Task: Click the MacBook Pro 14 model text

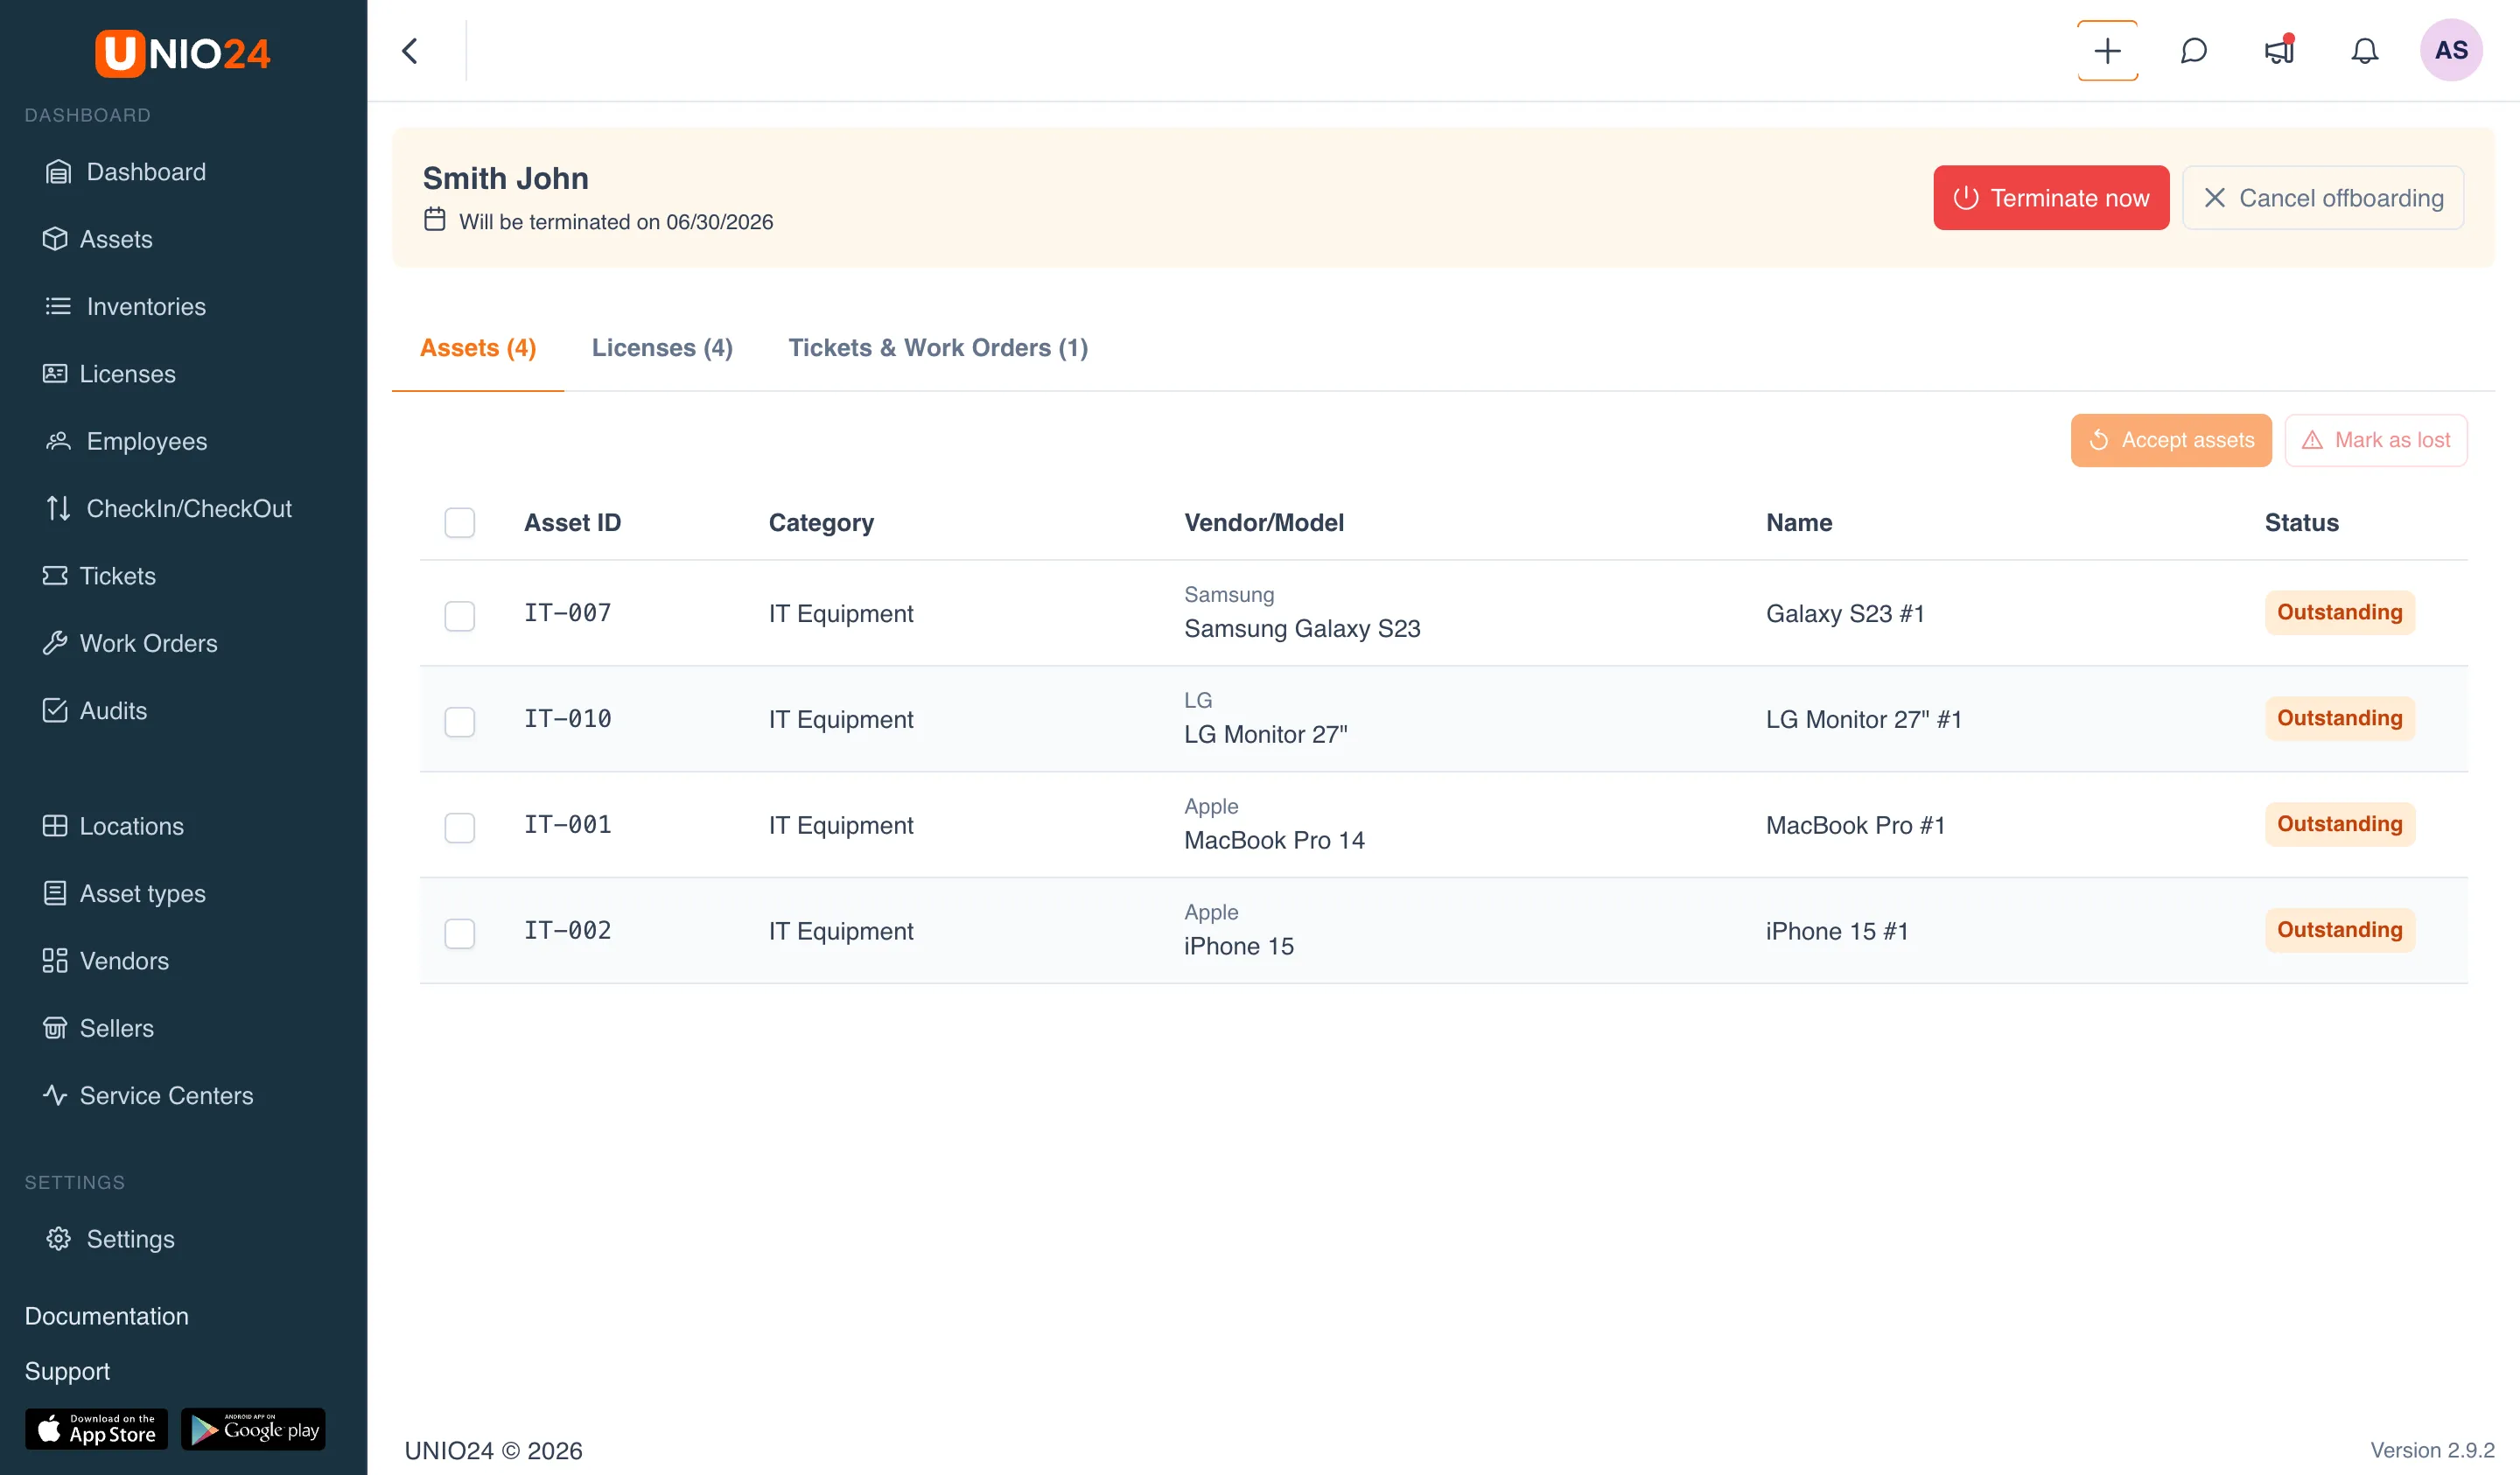Action: [x=1274, y=841]
